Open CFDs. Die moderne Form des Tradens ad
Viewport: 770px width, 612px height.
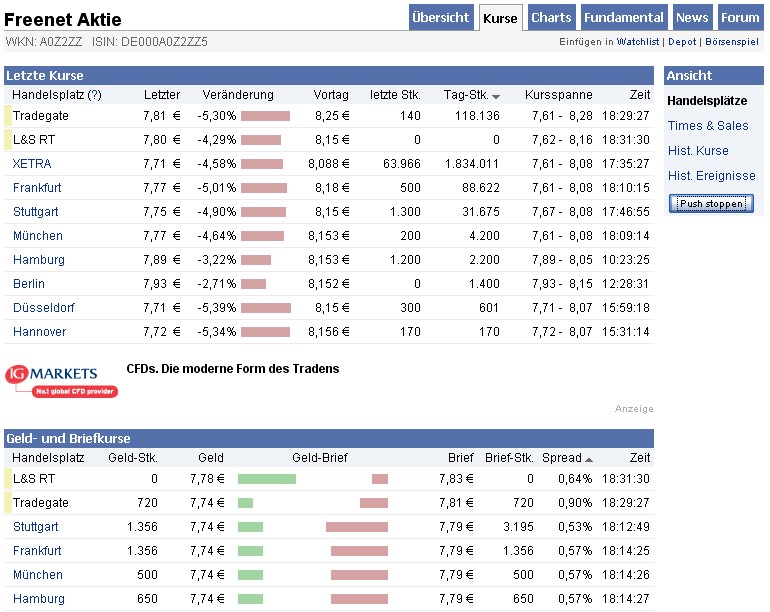coord(233,369)
